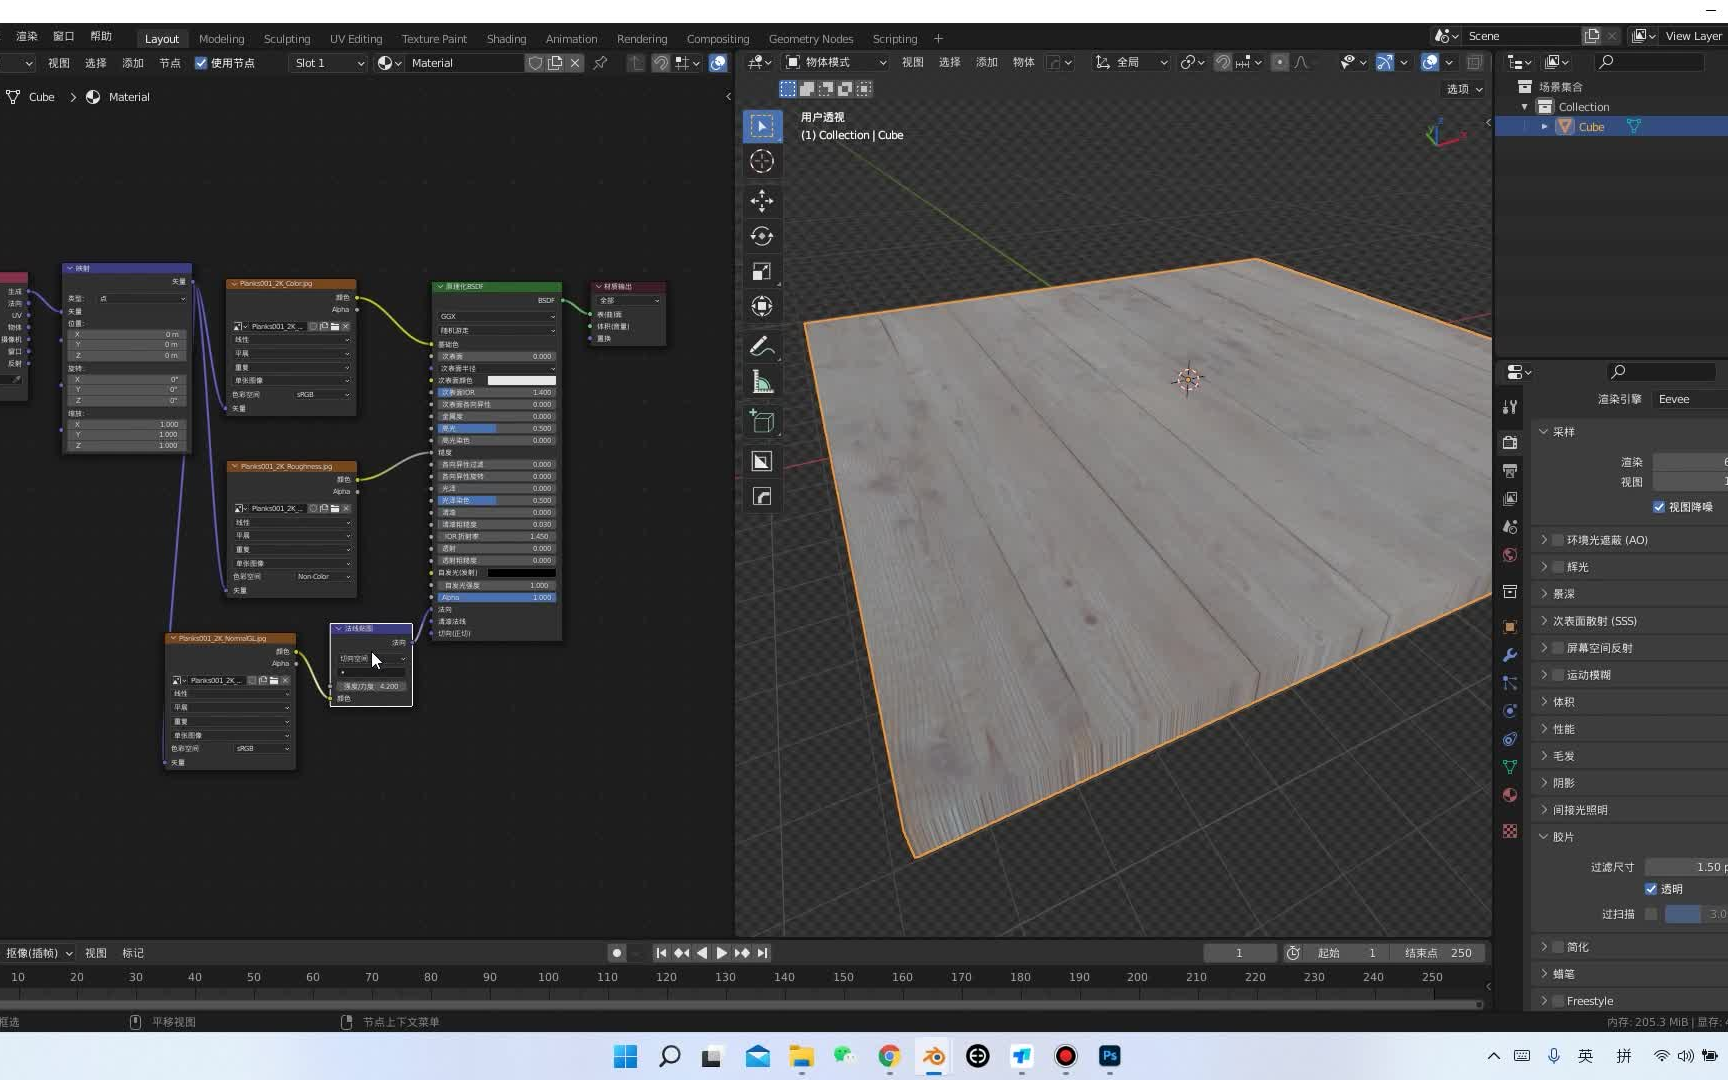
Task: Open Material properties (sphere icon)
Action: click(1510, 795)
